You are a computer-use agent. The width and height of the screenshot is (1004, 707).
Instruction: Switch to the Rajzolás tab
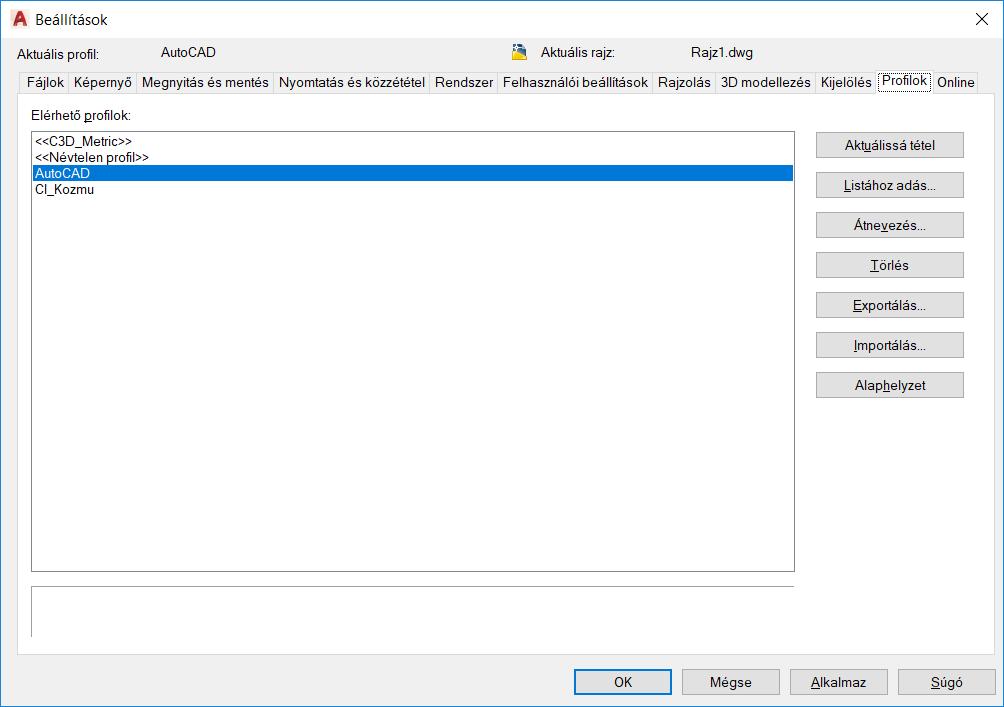[x=684, y=83]
